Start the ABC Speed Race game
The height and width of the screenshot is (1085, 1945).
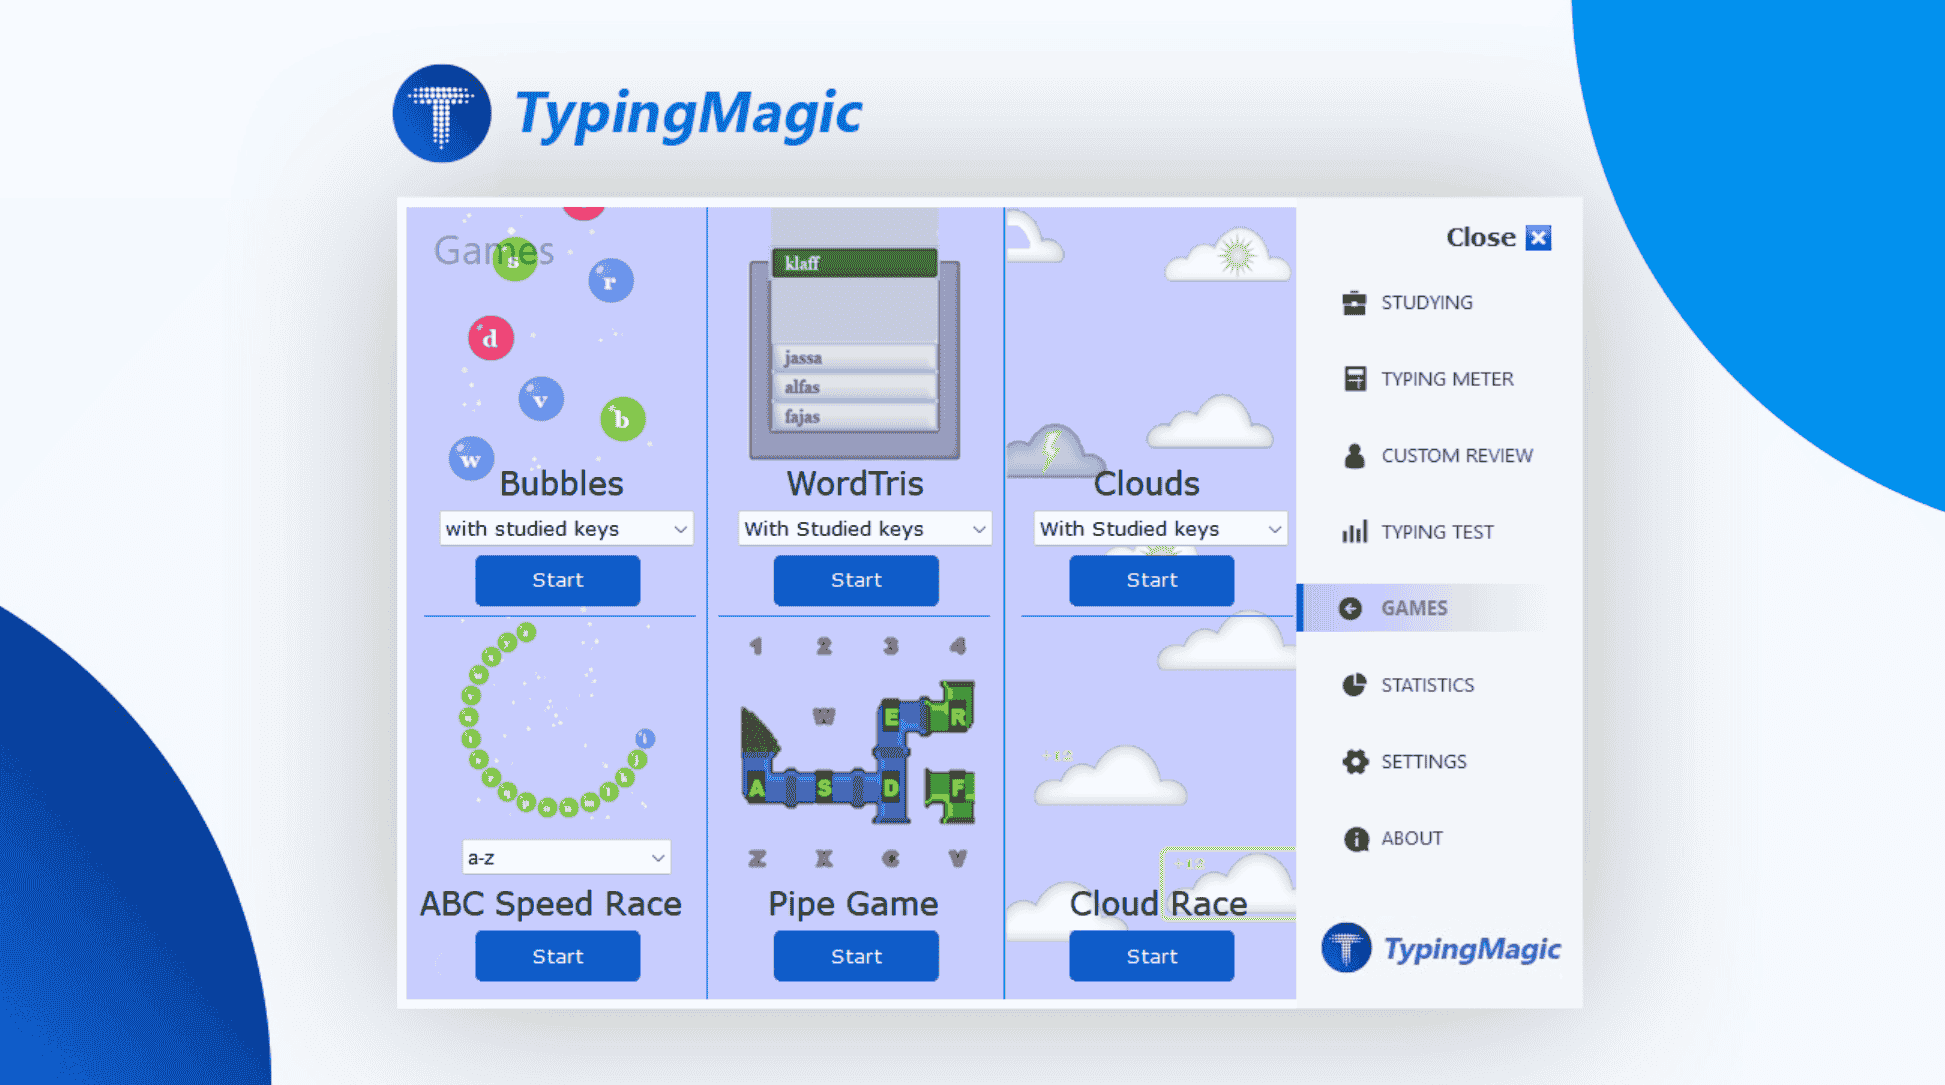click(x=557, y=956)
